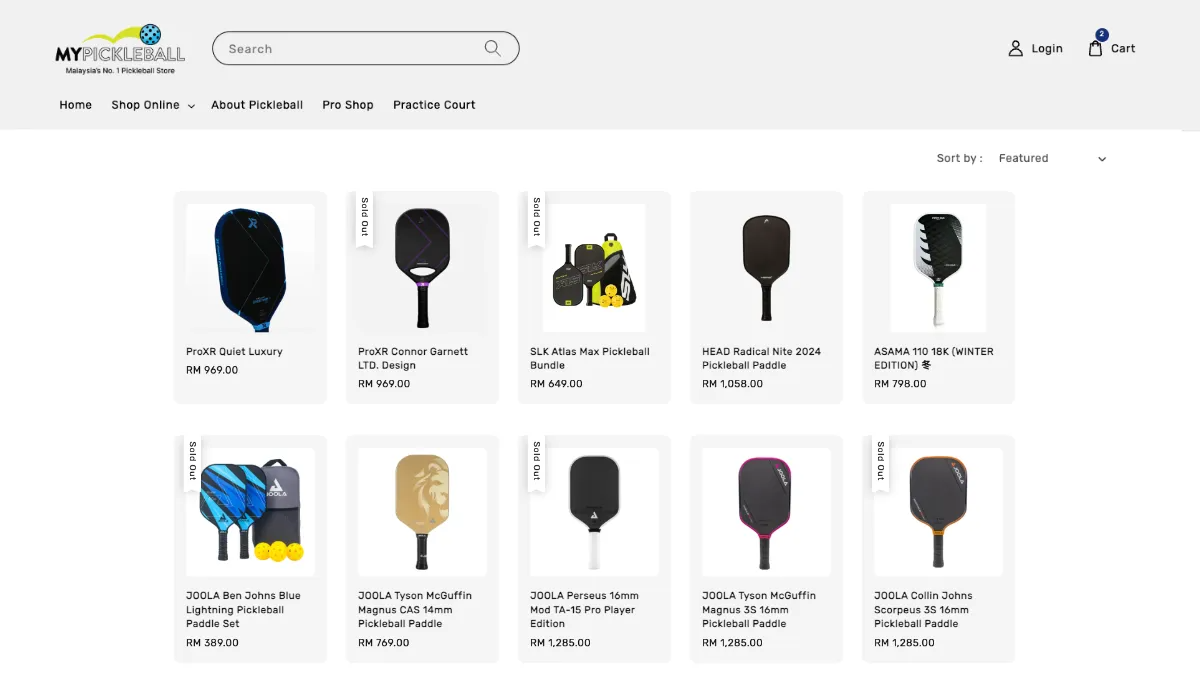Click the chevron next to Sort by Featured

pos(1101,158)
